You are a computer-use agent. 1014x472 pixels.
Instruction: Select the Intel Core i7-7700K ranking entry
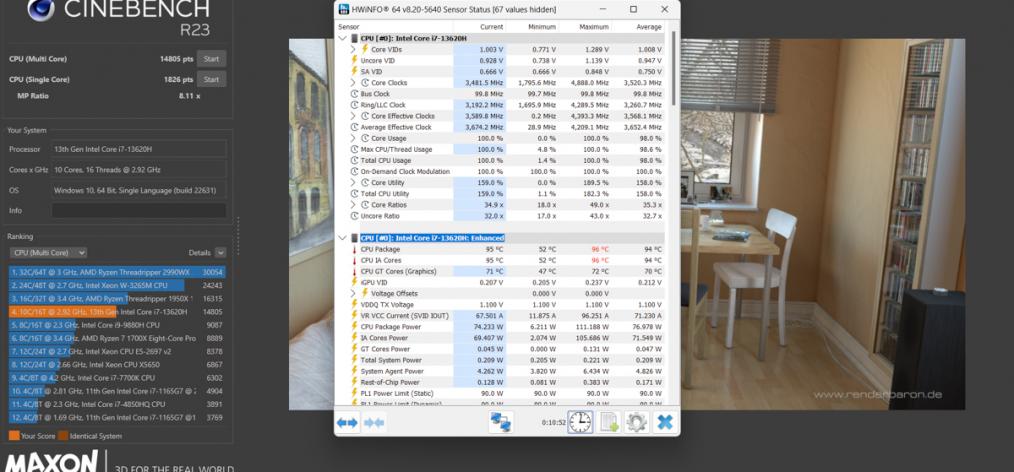tap(117, 378)
